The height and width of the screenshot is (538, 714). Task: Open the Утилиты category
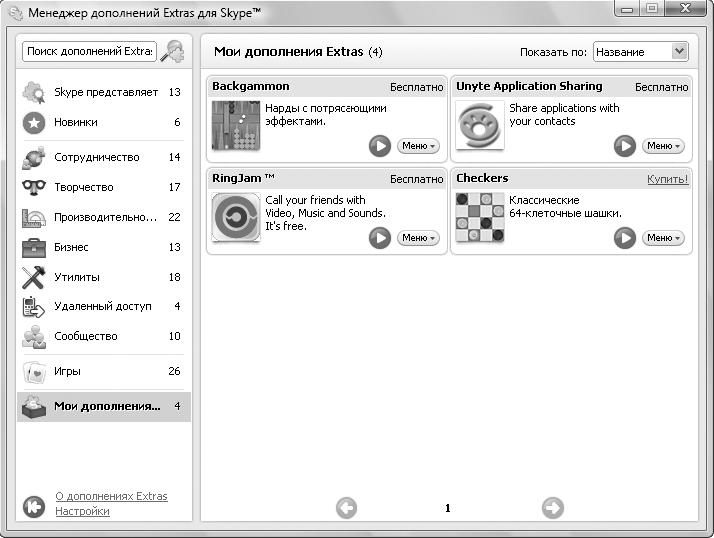[x=100, y=277]
